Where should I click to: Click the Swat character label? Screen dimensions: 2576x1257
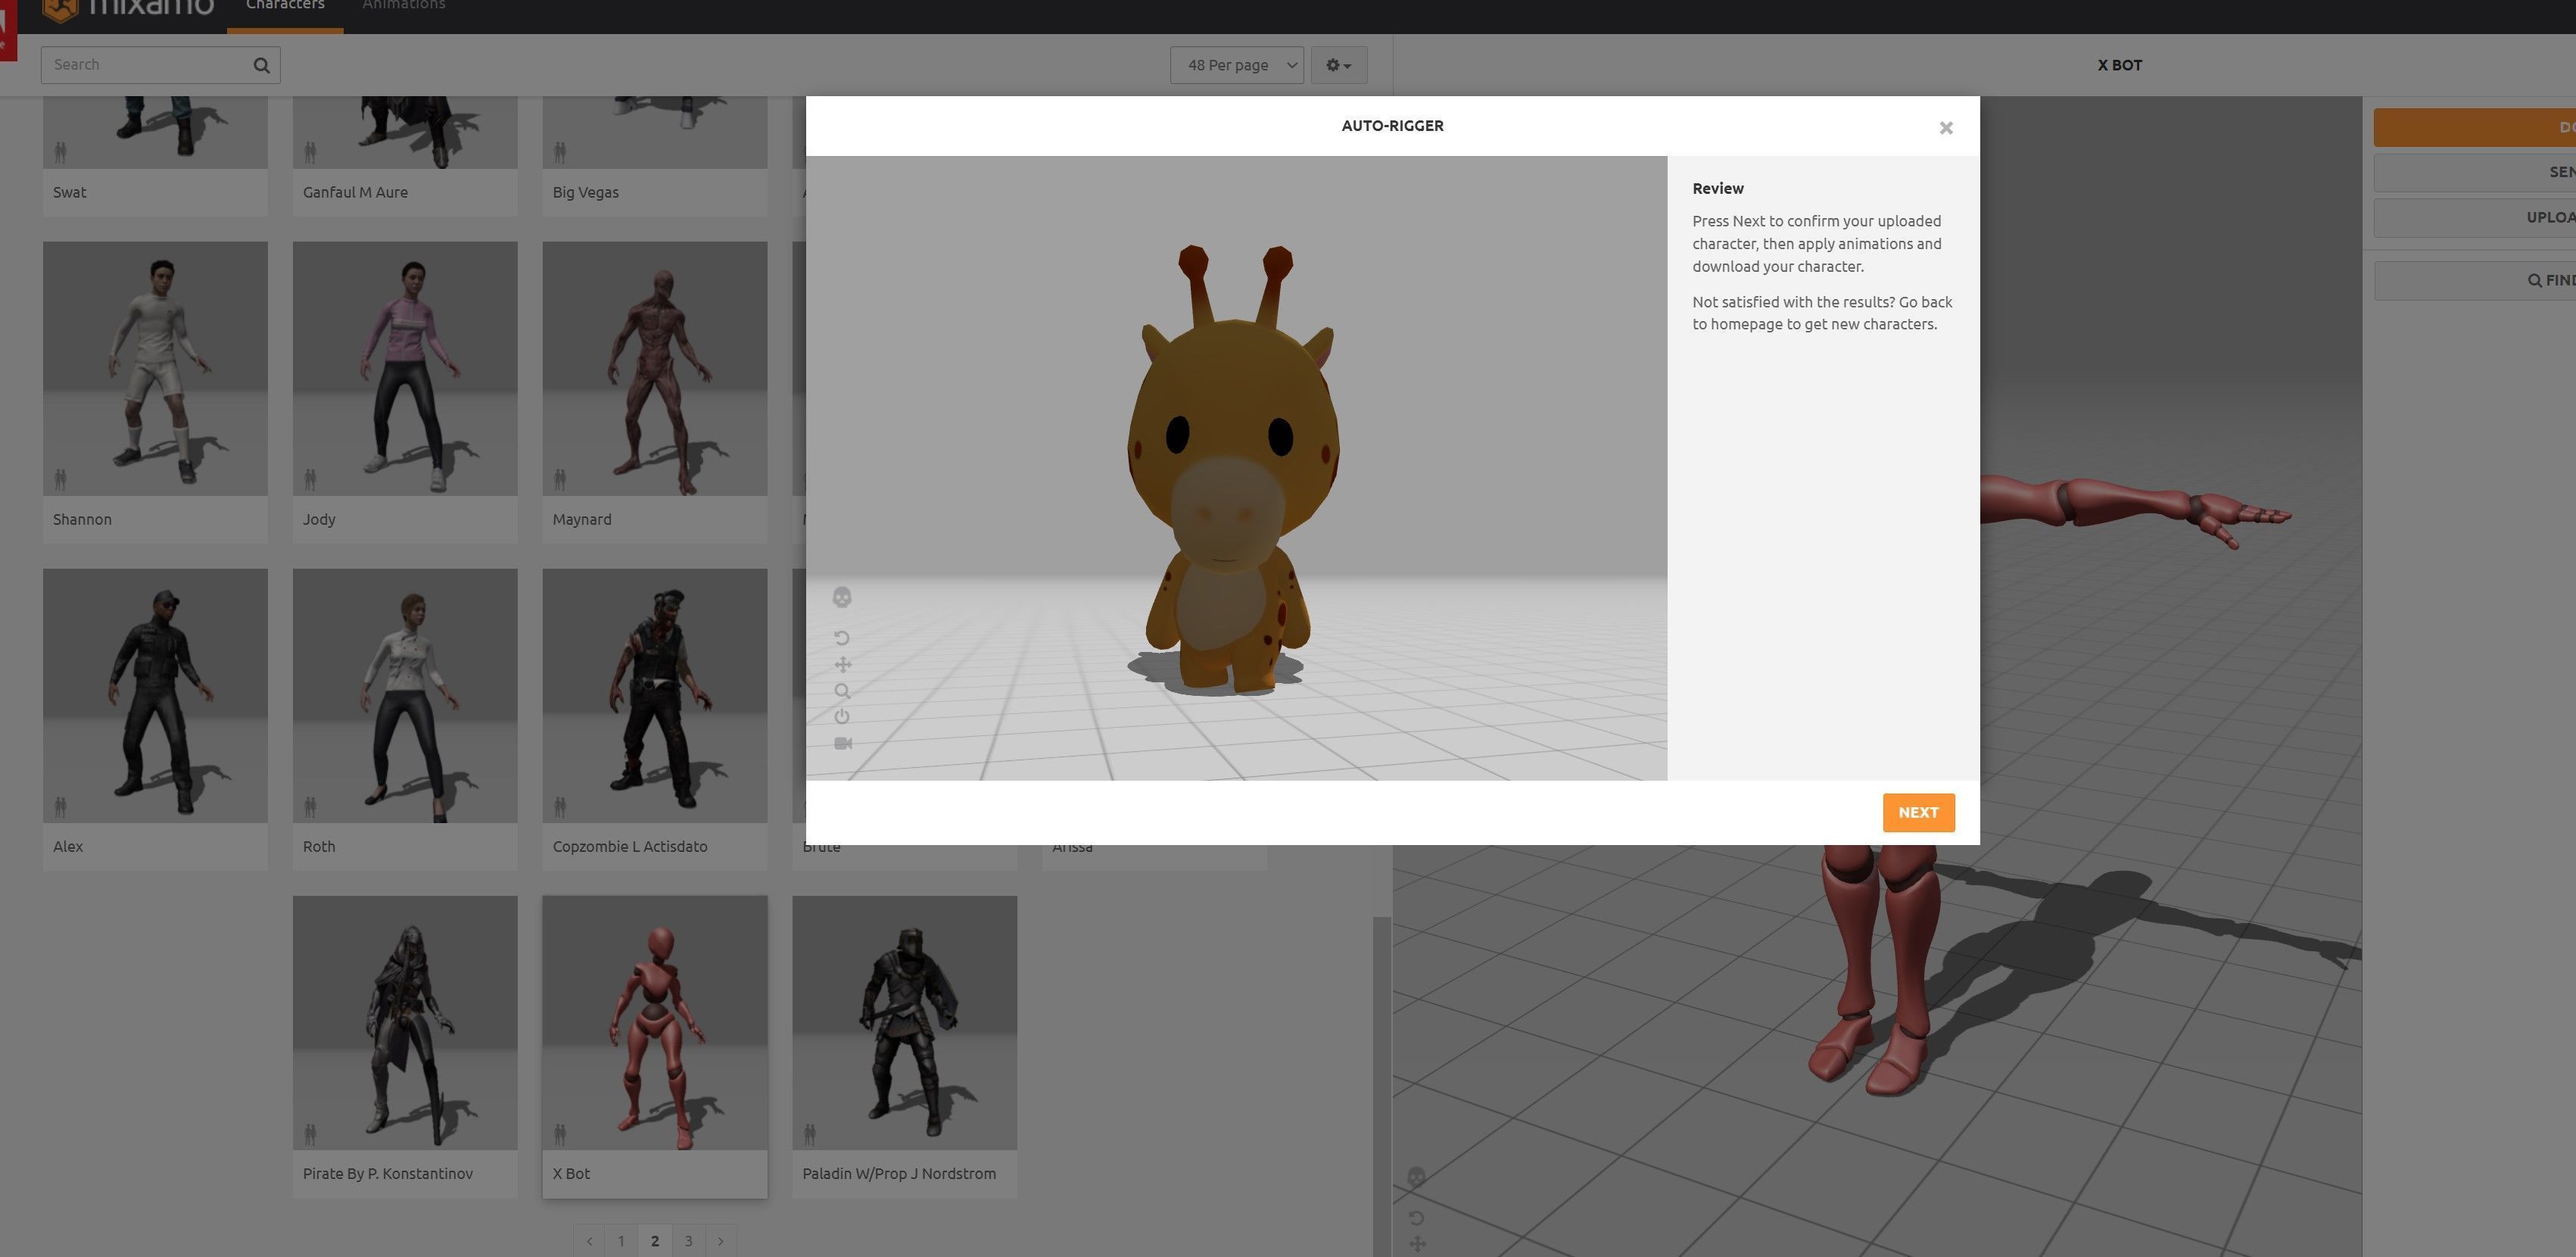click(70, 192)
